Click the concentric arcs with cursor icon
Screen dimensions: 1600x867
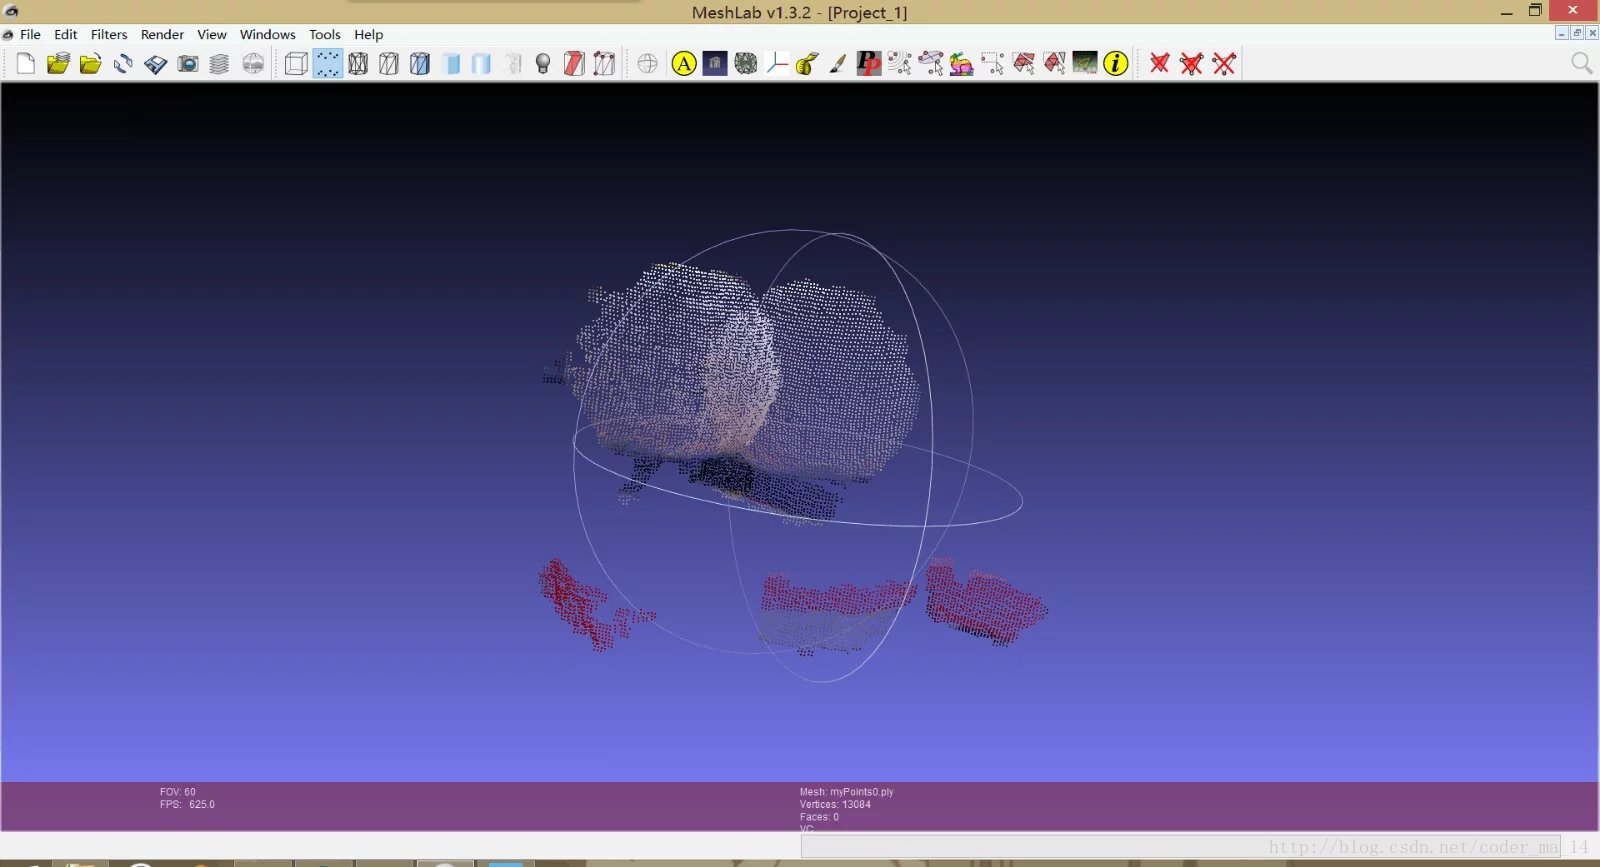pos(900,64)
